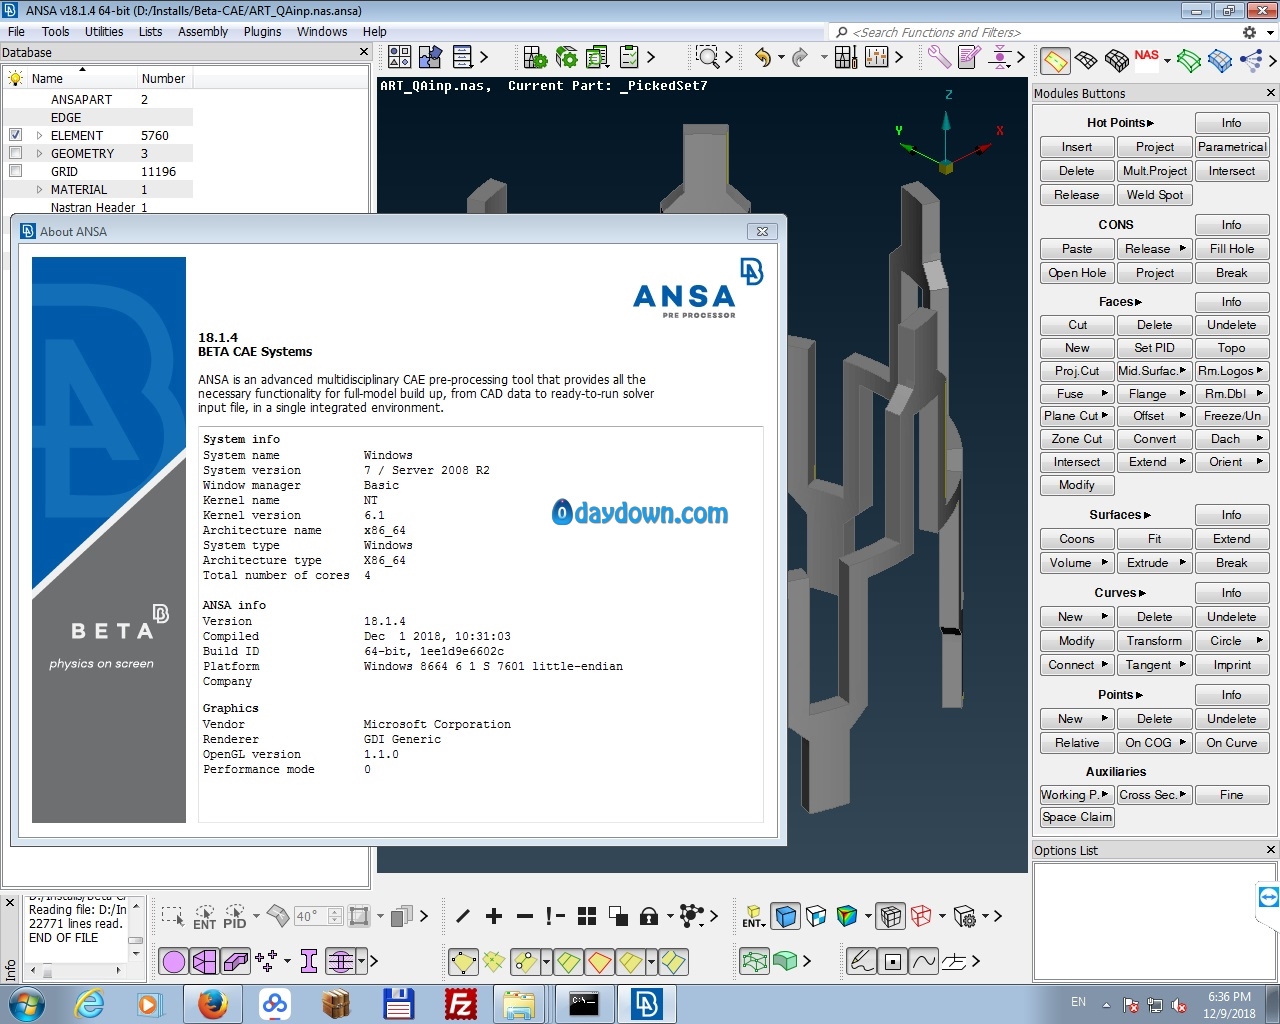Image resolution: width=1280 pixels, height=1024 pixels.
Task: Click the angle value field showing 40°
Action: coord(310,916)
